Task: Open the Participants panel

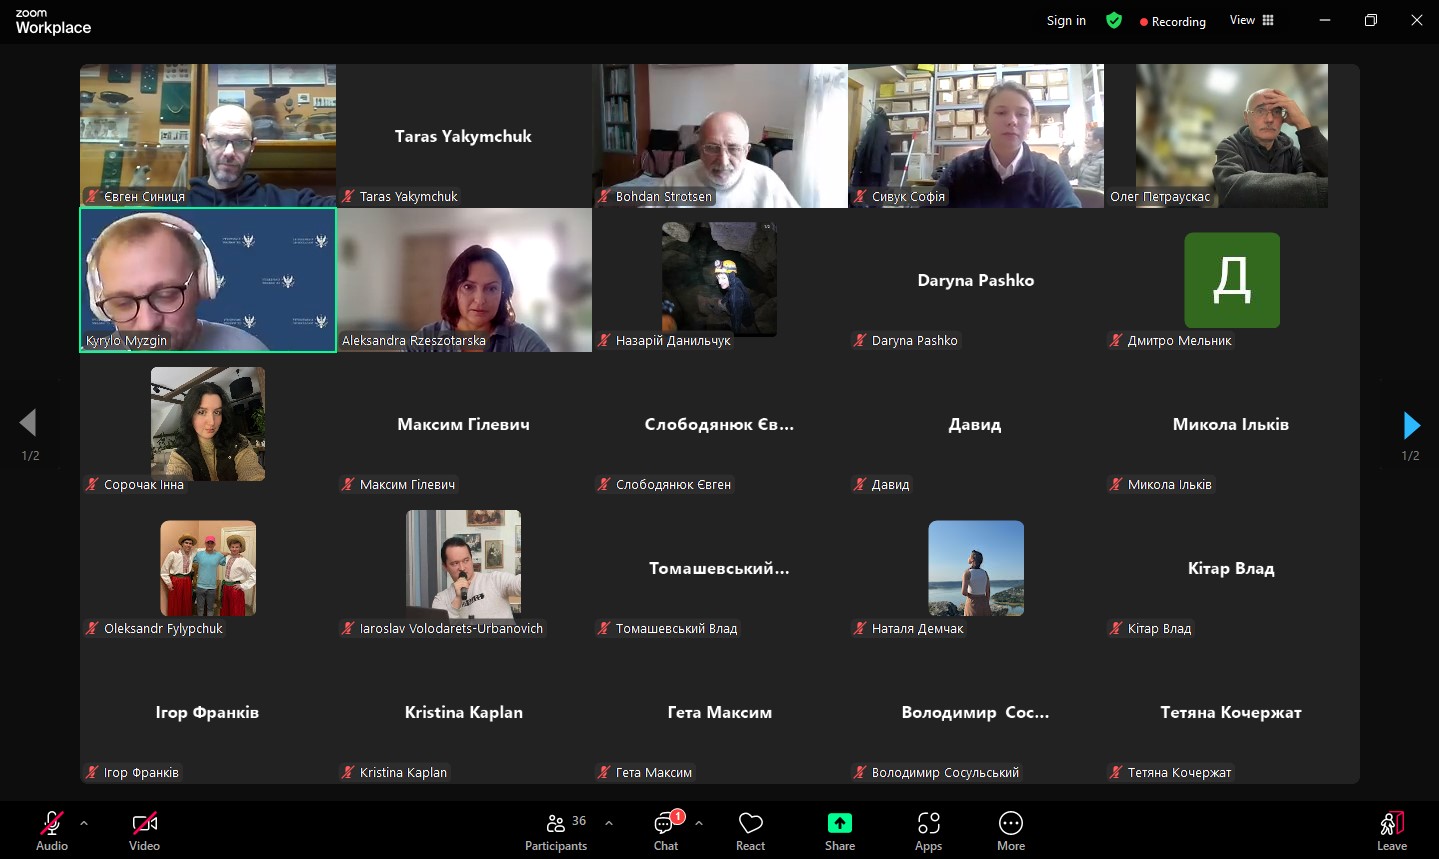Action: click(556, 830)
